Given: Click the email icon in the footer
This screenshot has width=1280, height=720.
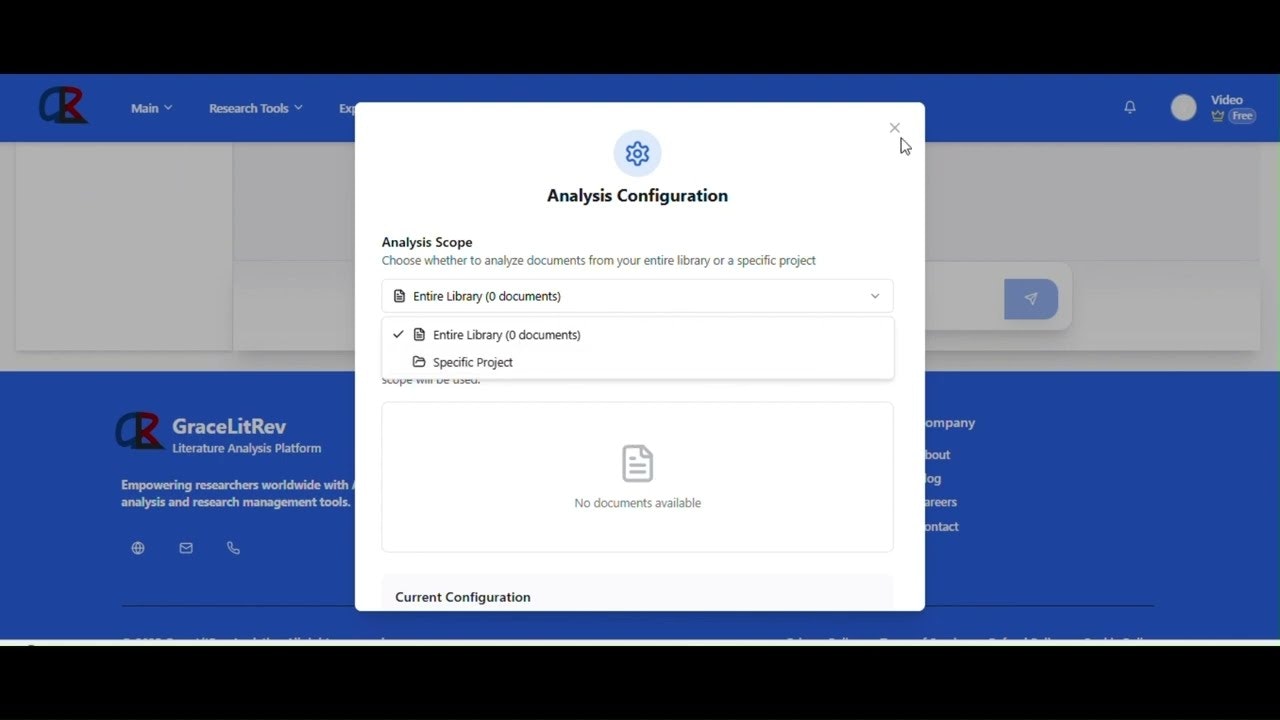Looking at the screenshot, I should [x=186, y=547].
